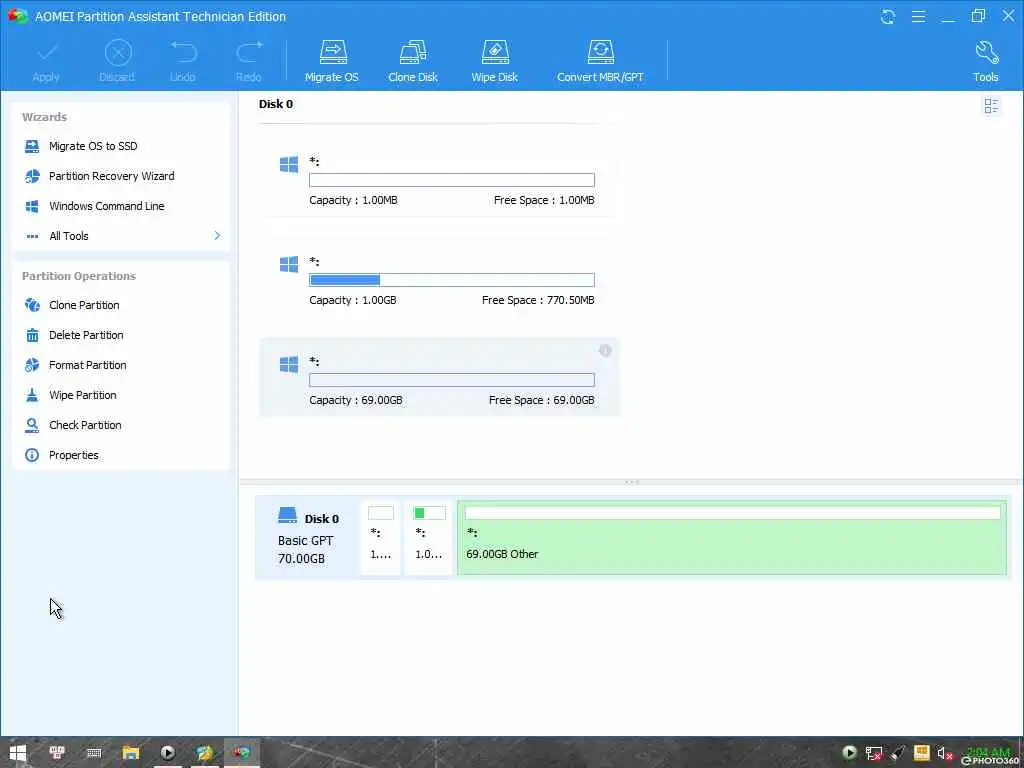Click the Delete Partition trash icon
The width and height of the screenshot is (1024, 768).
pyautogui.click(x=32, y=335)
